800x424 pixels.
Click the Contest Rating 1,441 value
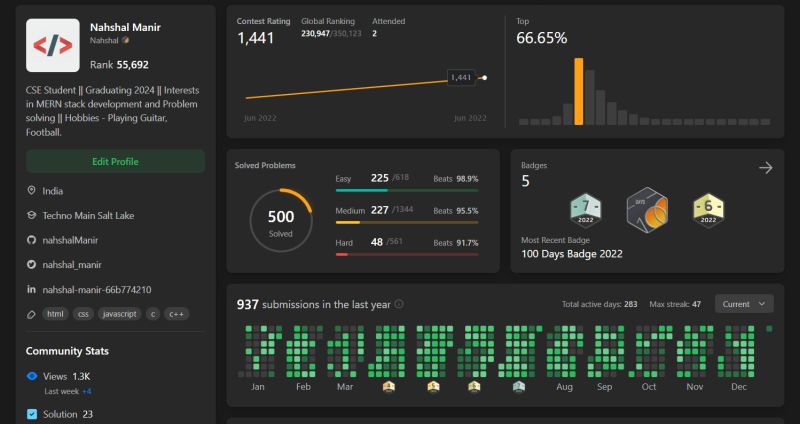(x=256, y=38)
